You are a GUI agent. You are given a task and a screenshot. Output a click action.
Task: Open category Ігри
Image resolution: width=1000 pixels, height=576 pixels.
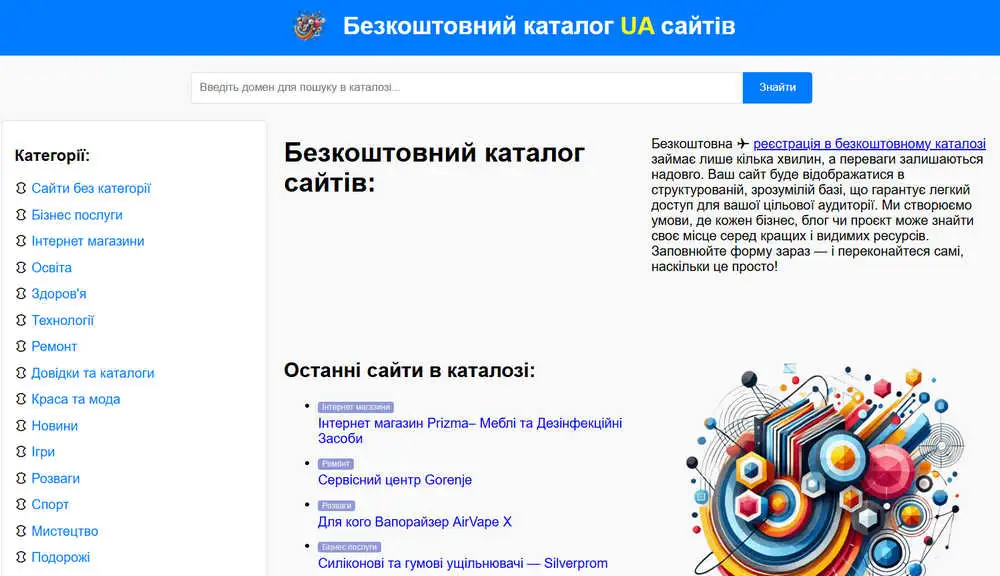point(43,452)
